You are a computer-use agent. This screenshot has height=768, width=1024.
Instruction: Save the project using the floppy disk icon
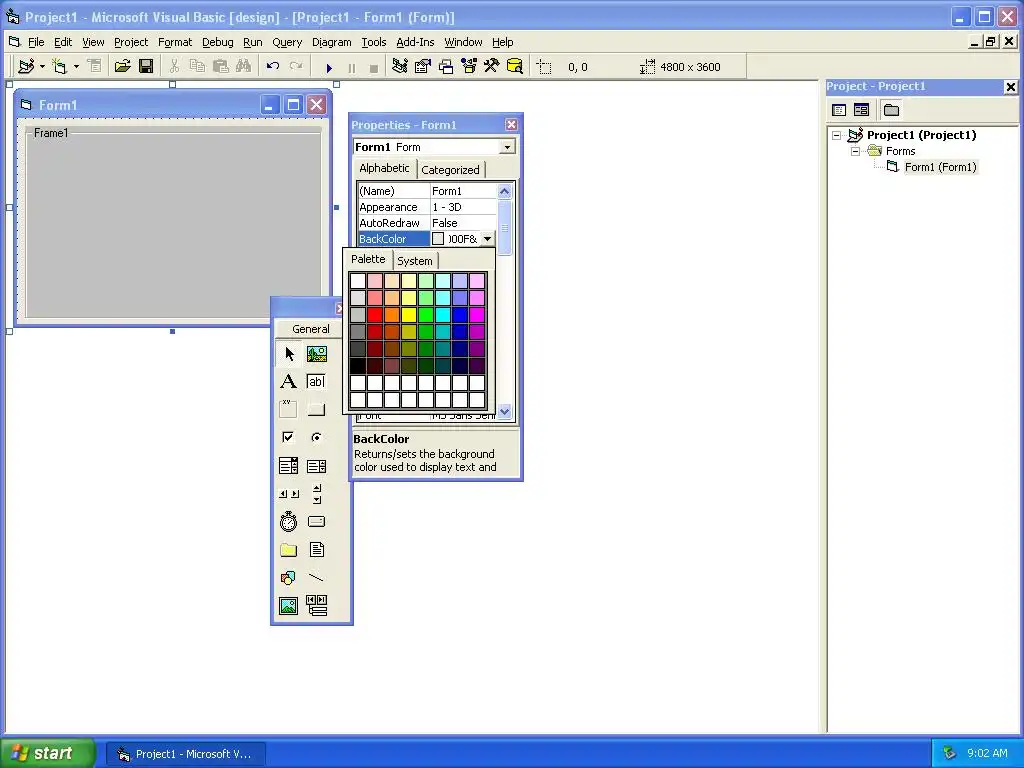(146, 67)
